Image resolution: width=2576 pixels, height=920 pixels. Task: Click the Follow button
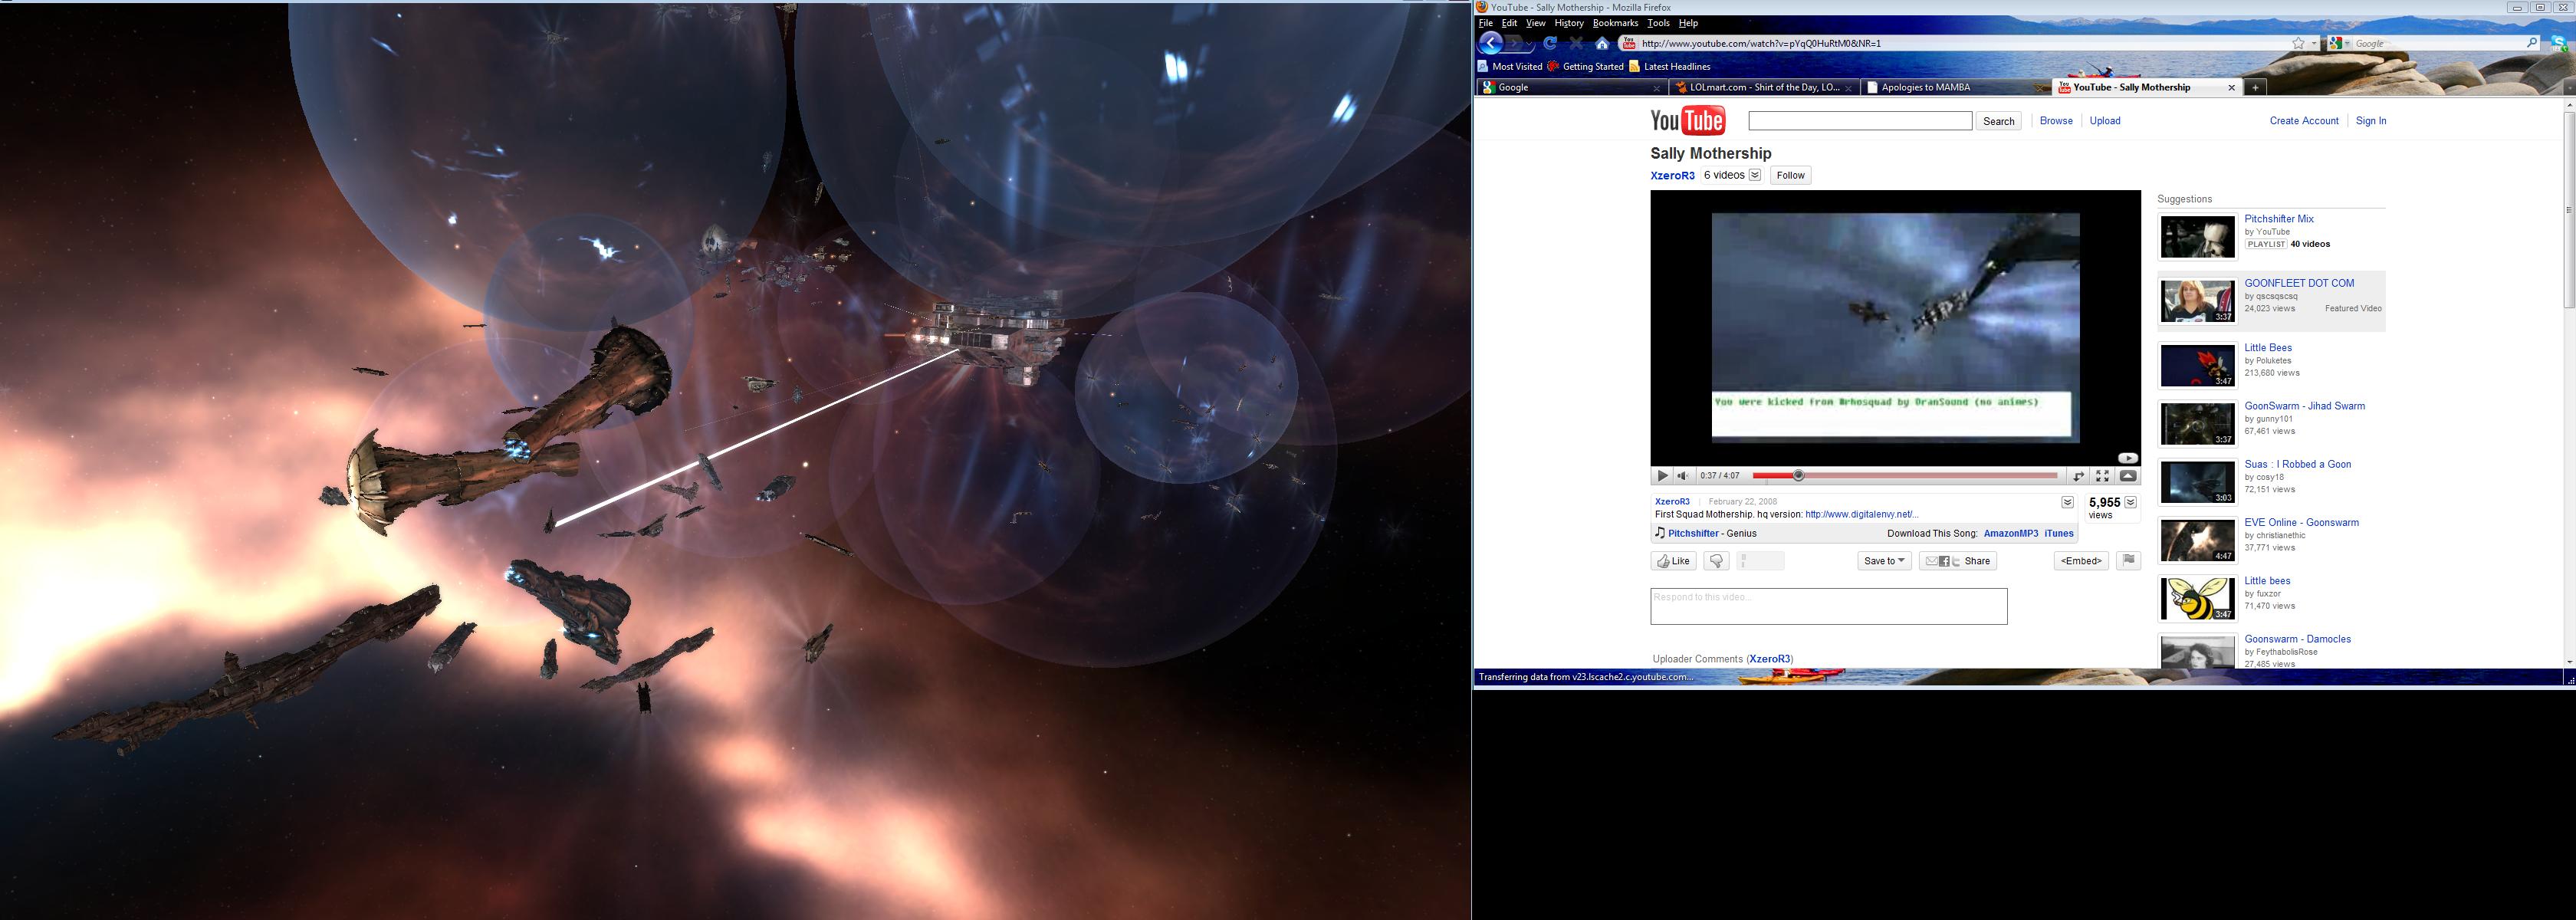(1790, 175)
